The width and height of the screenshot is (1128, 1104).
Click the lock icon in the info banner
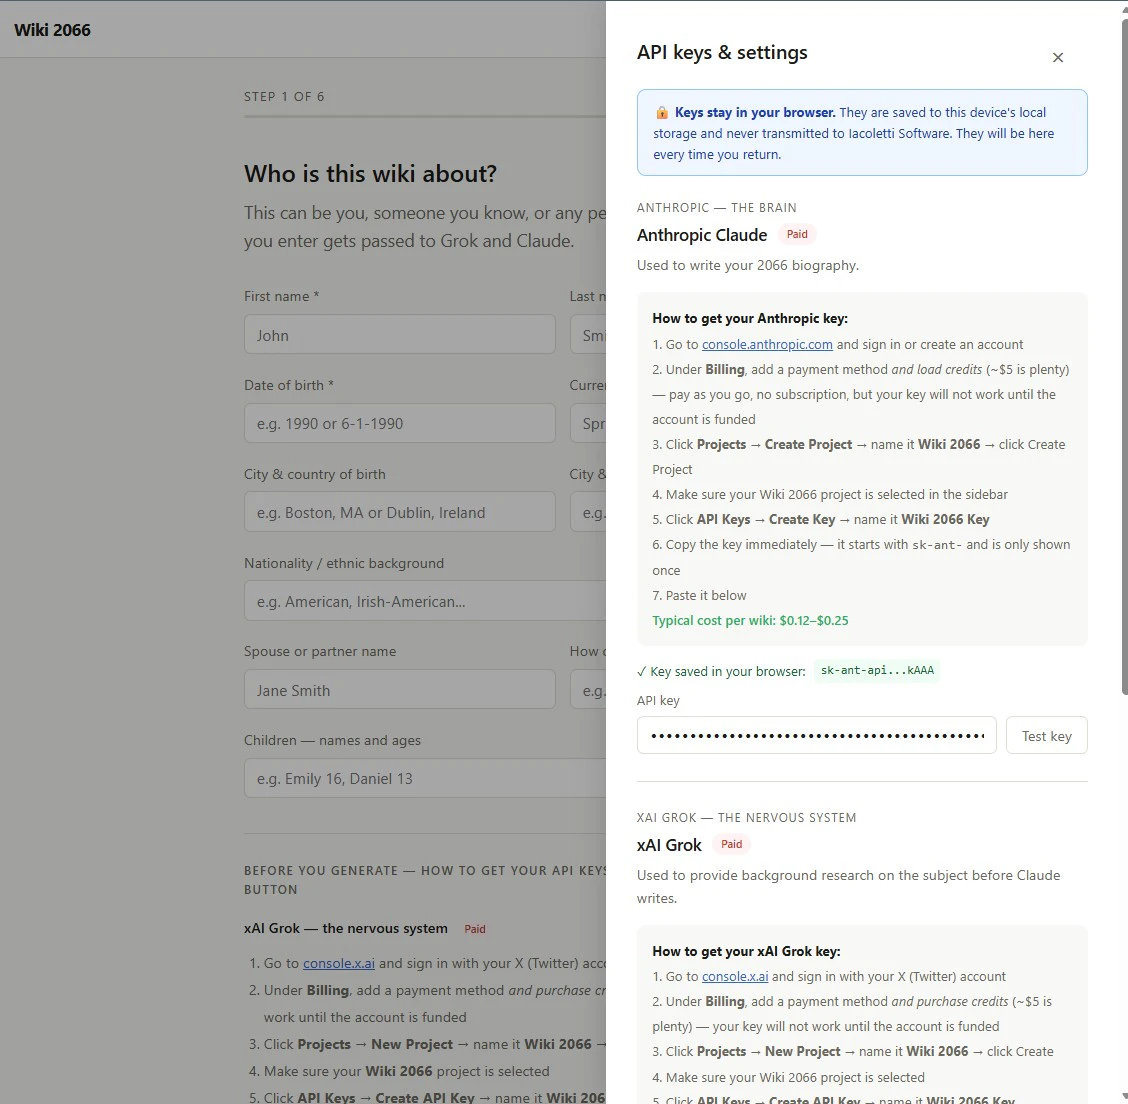661,113
